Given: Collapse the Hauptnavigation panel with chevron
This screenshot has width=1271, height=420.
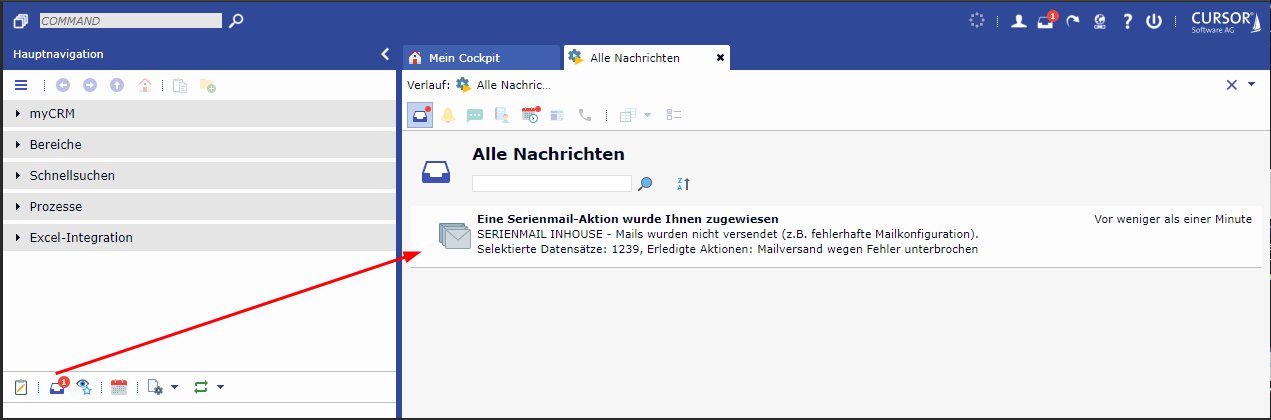Looking at the screenshot, I should pos(385,54).
